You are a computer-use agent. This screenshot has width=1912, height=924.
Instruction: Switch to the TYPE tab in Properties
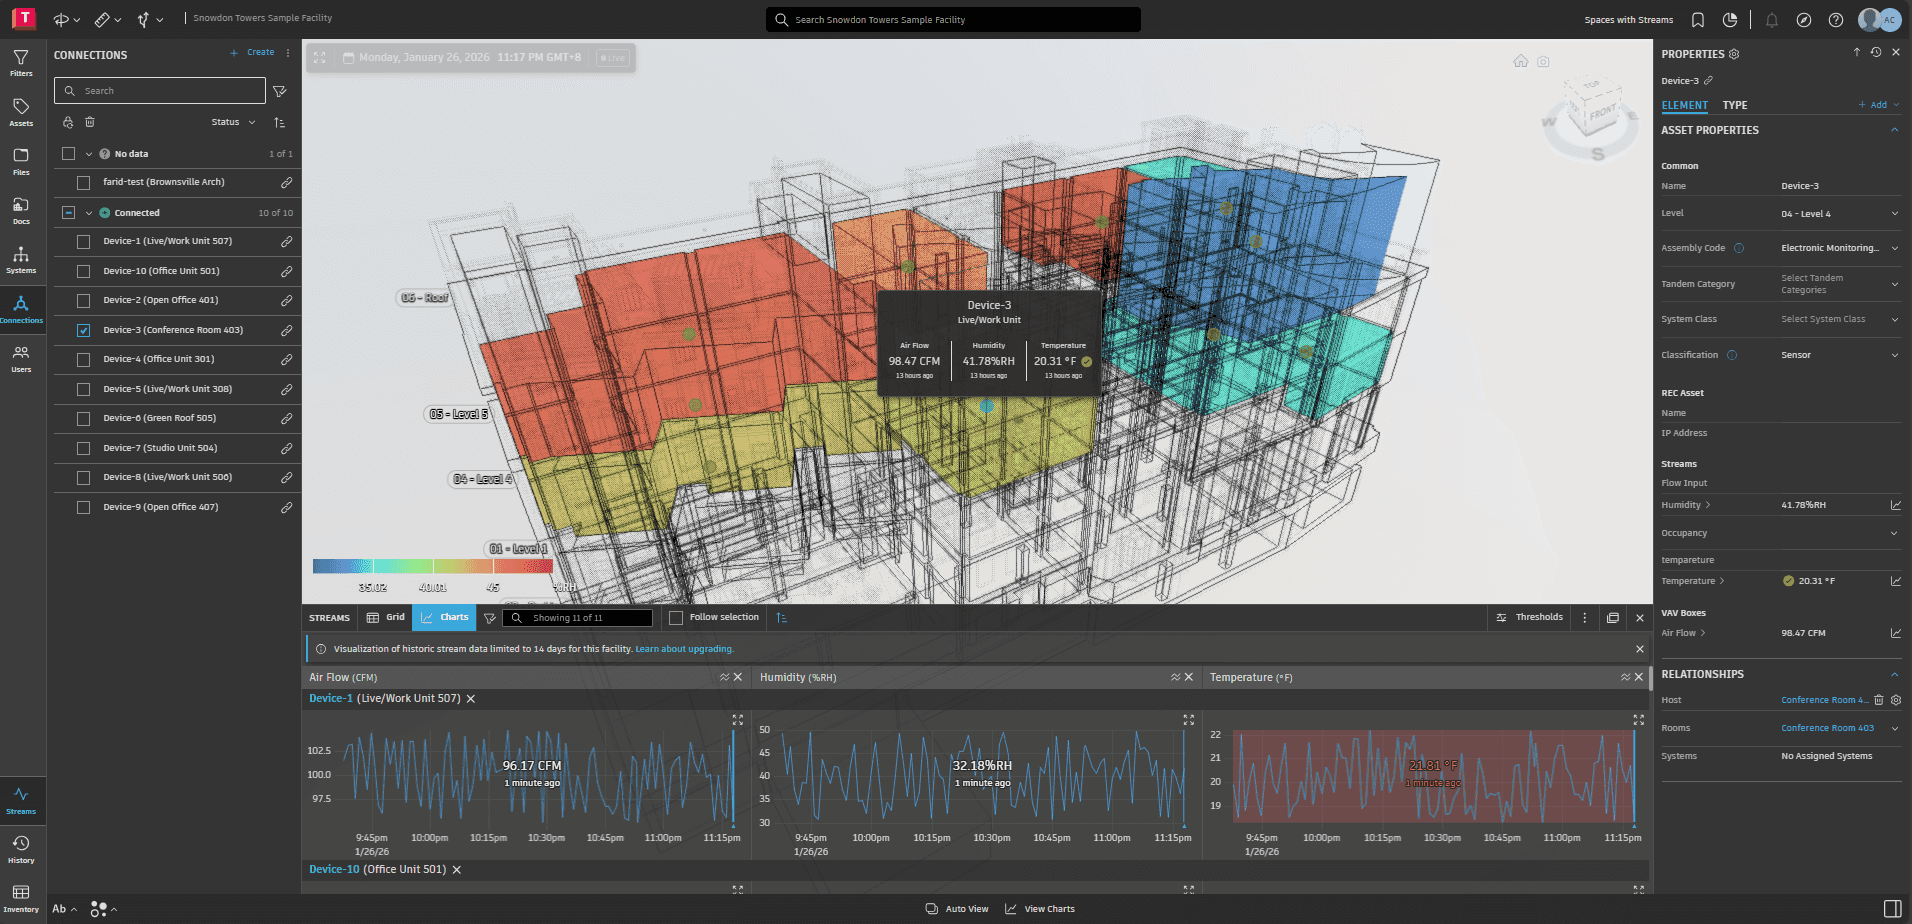point(1734,105)
